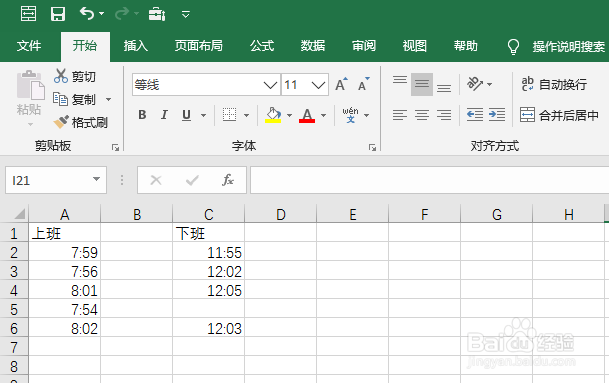Open the fill color dropdown arrow
This screenshot has width=609, height=383.
[289, 115]
